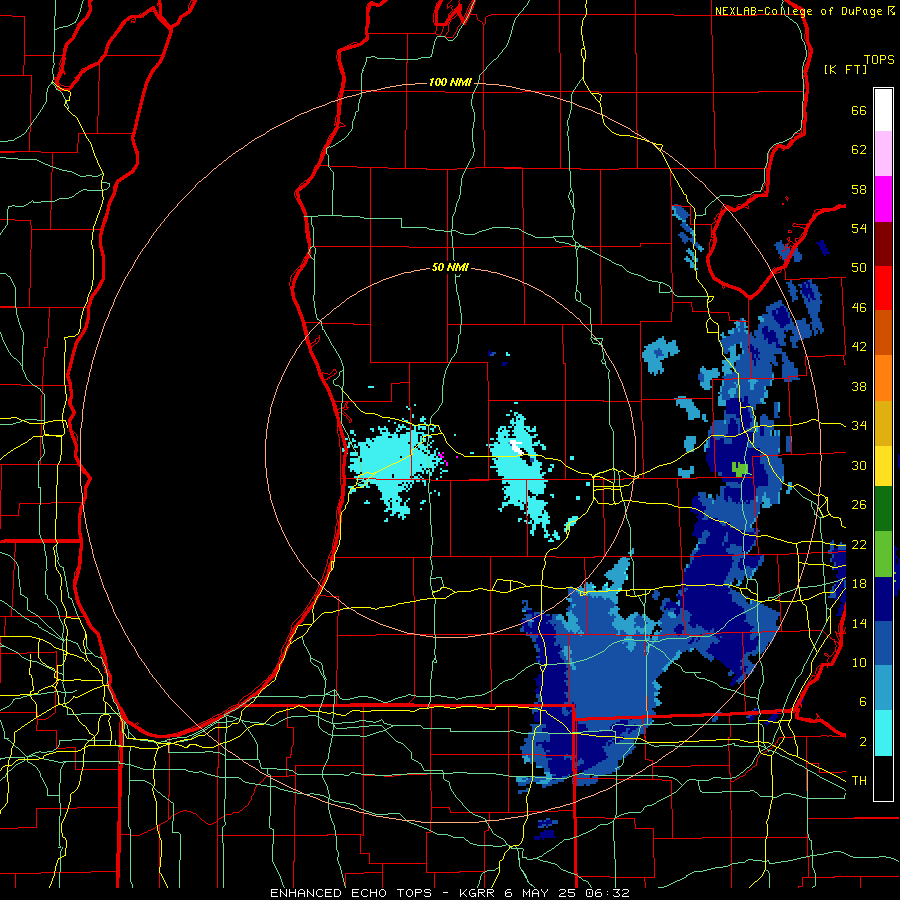The image size is (900, 900).
Task: Click the '100 NMI' range ring label
Action: click(450, 83)
